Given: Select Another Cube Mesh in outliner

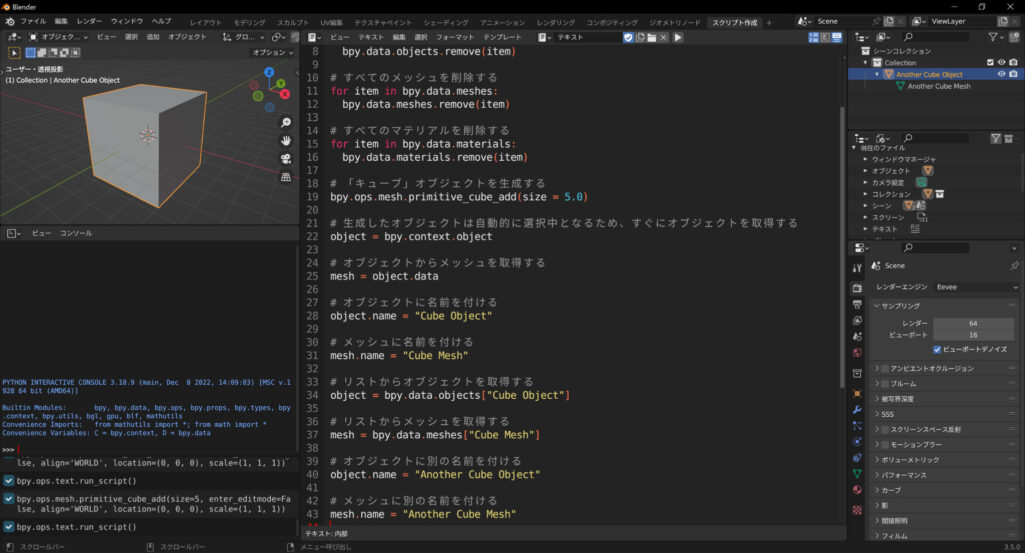Looking at the screenshot, I should (x=939, y=86).
